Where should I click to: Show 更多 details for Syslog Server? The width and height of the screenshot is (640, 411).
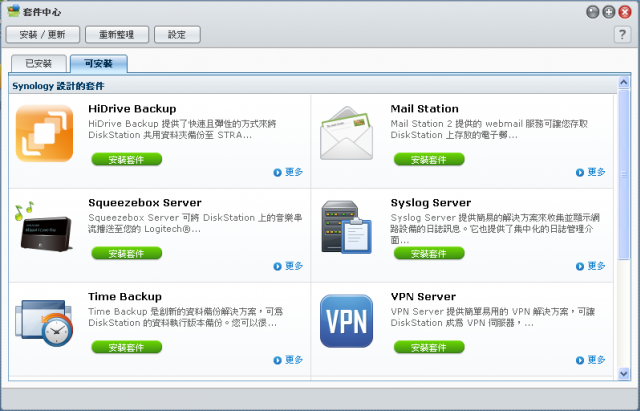(x=591, y=266)
